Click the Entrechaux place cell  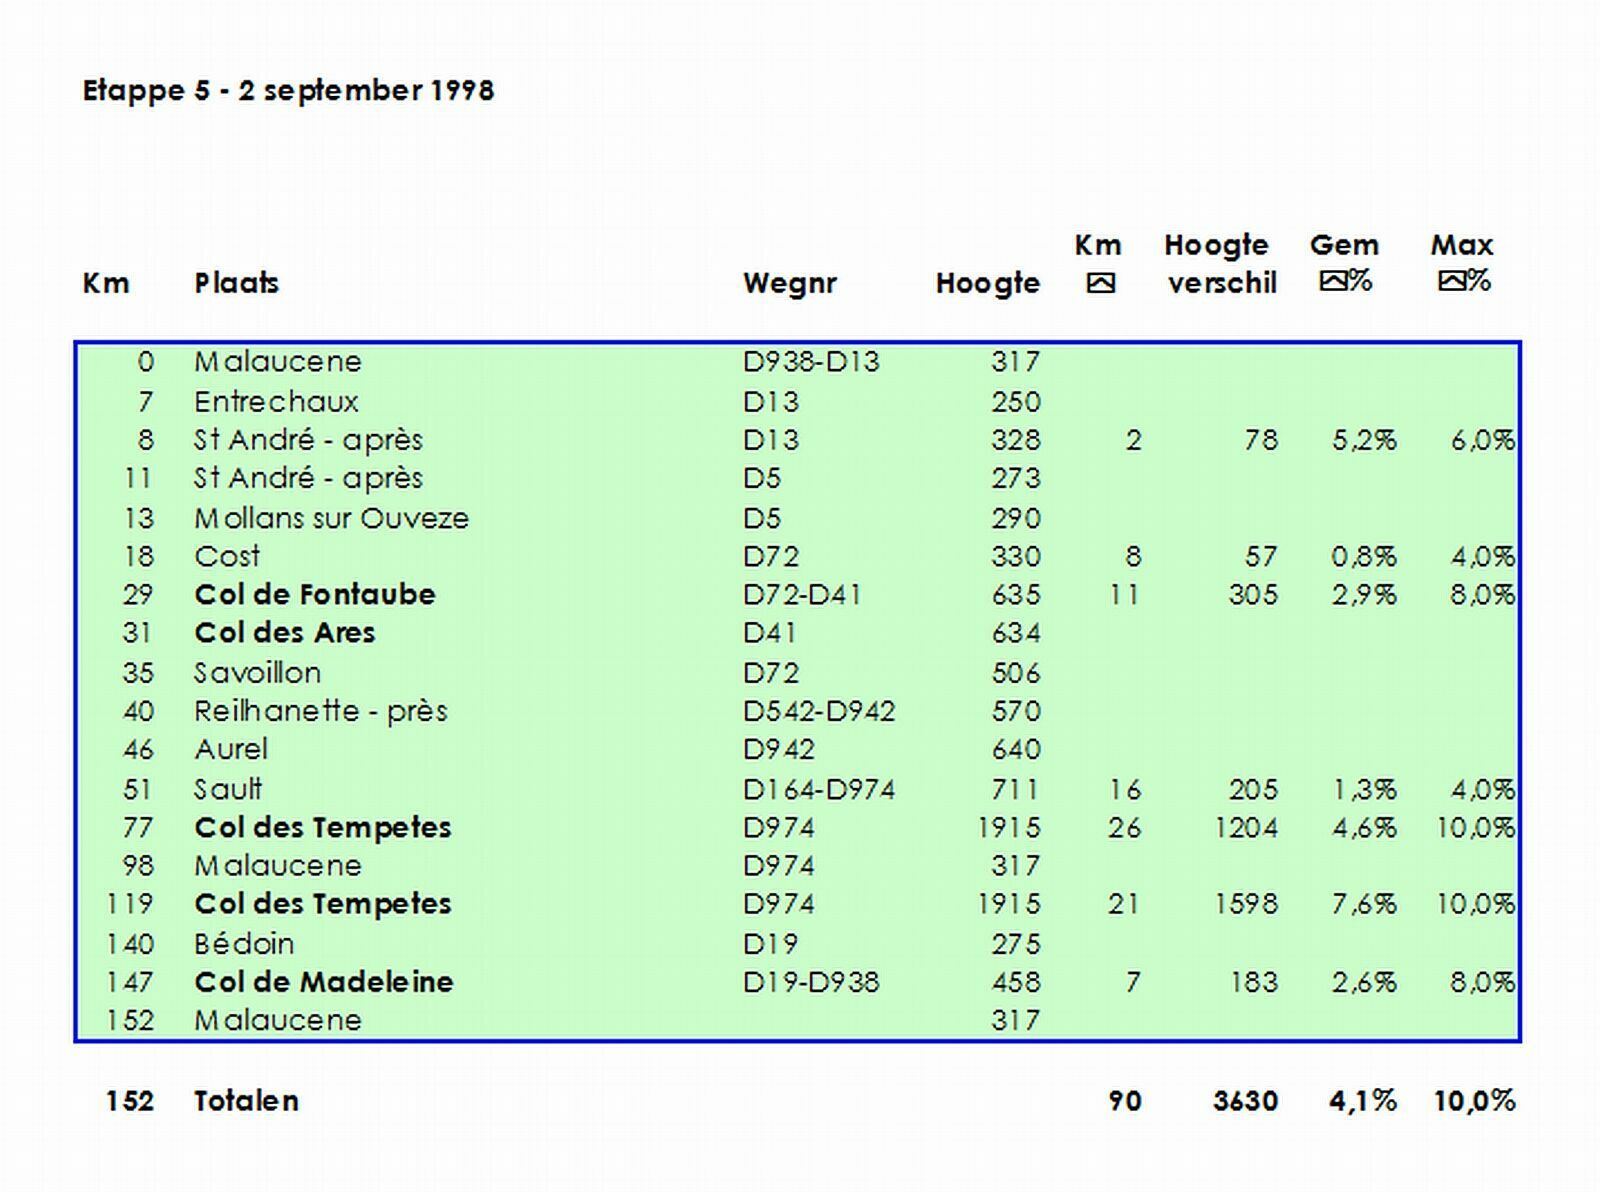tap(276, 401)
